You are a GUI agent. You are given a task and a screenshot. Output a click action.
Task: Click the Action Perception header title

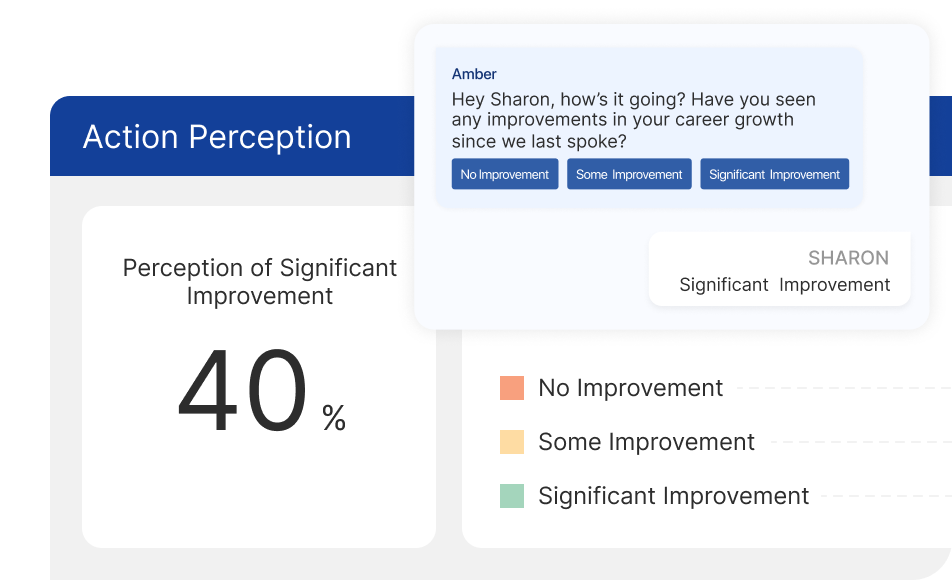pyautogui.click(x=217, y=137)
